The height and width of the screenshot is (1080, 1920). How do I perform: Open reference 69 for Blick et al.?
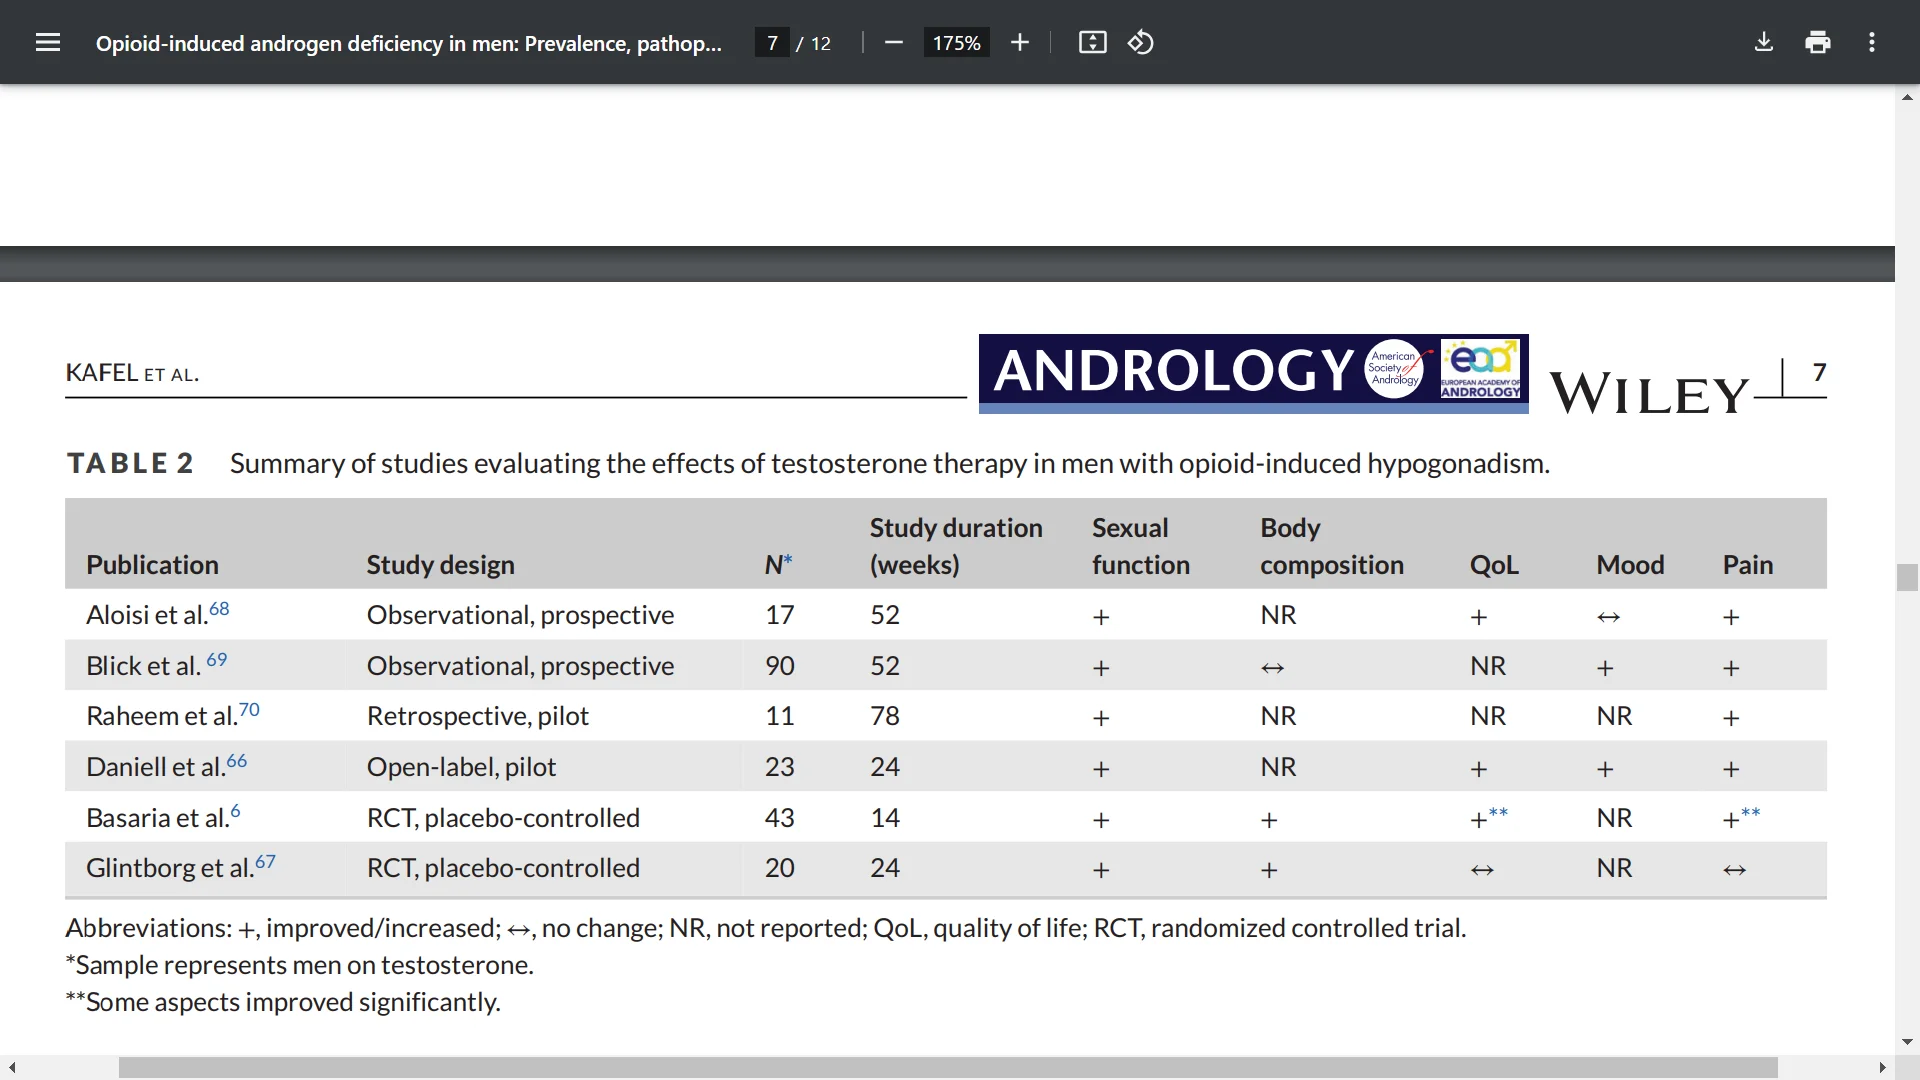pos(217,659)
